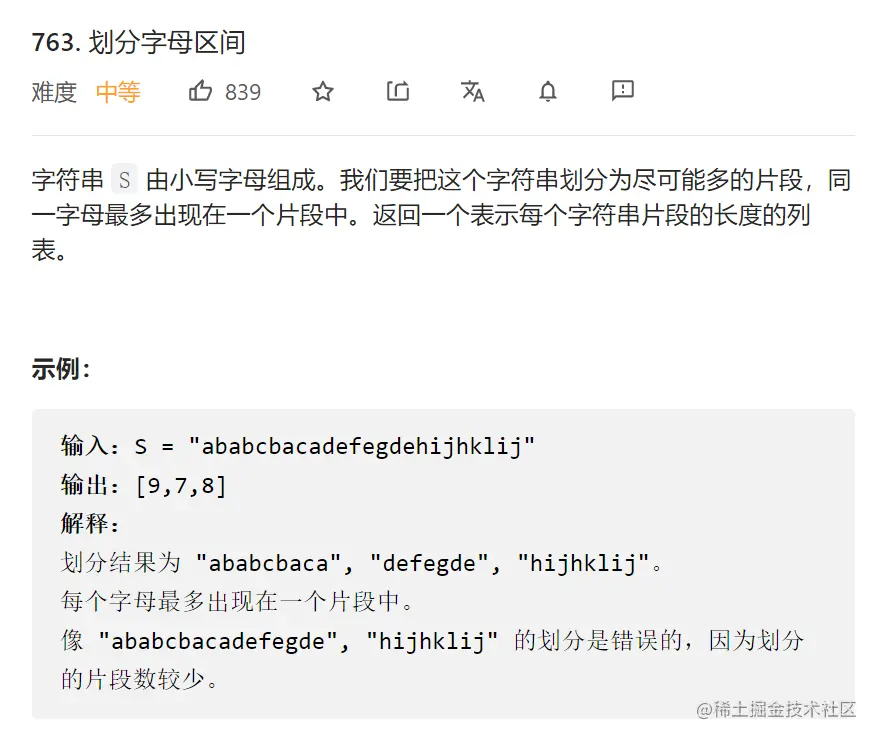Click the share icon
This screenshot has width=878, height=741.
click(x=398, y=91)
